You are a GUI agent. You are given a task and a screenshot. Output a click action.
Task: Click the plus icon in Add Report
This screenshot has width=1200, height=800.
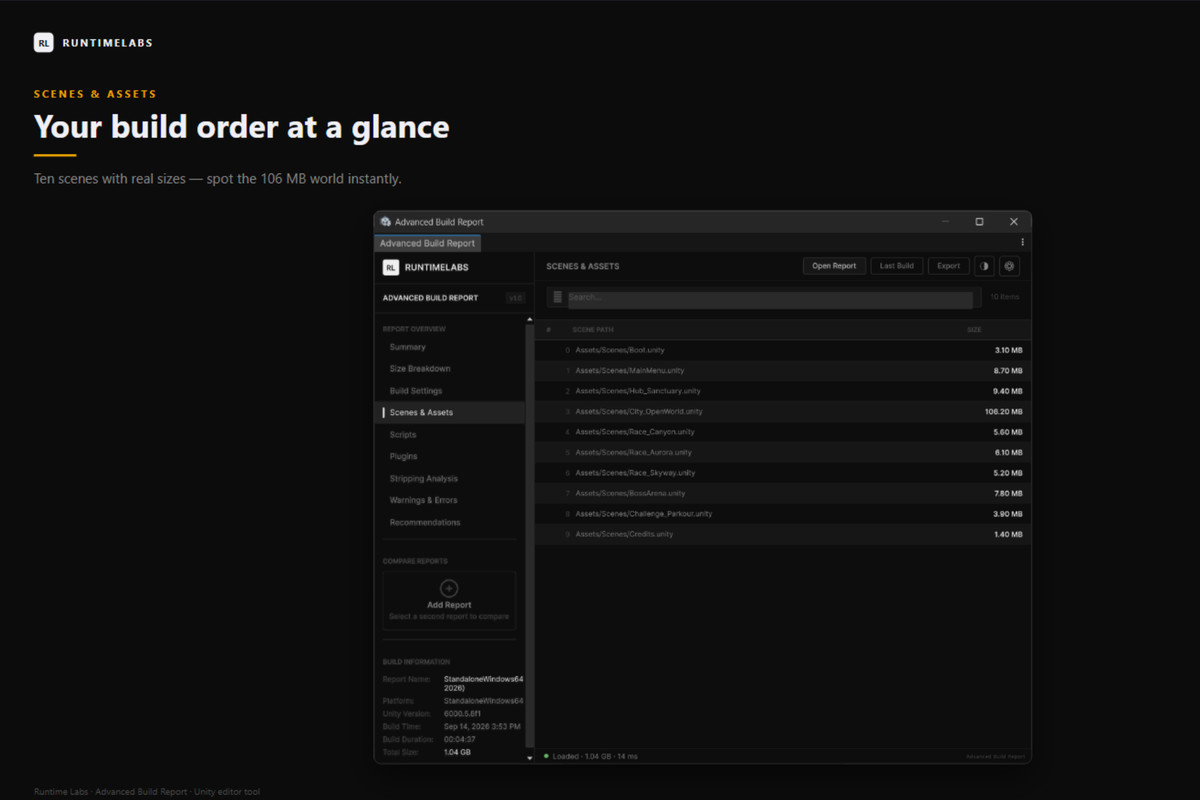click(449, 589)
